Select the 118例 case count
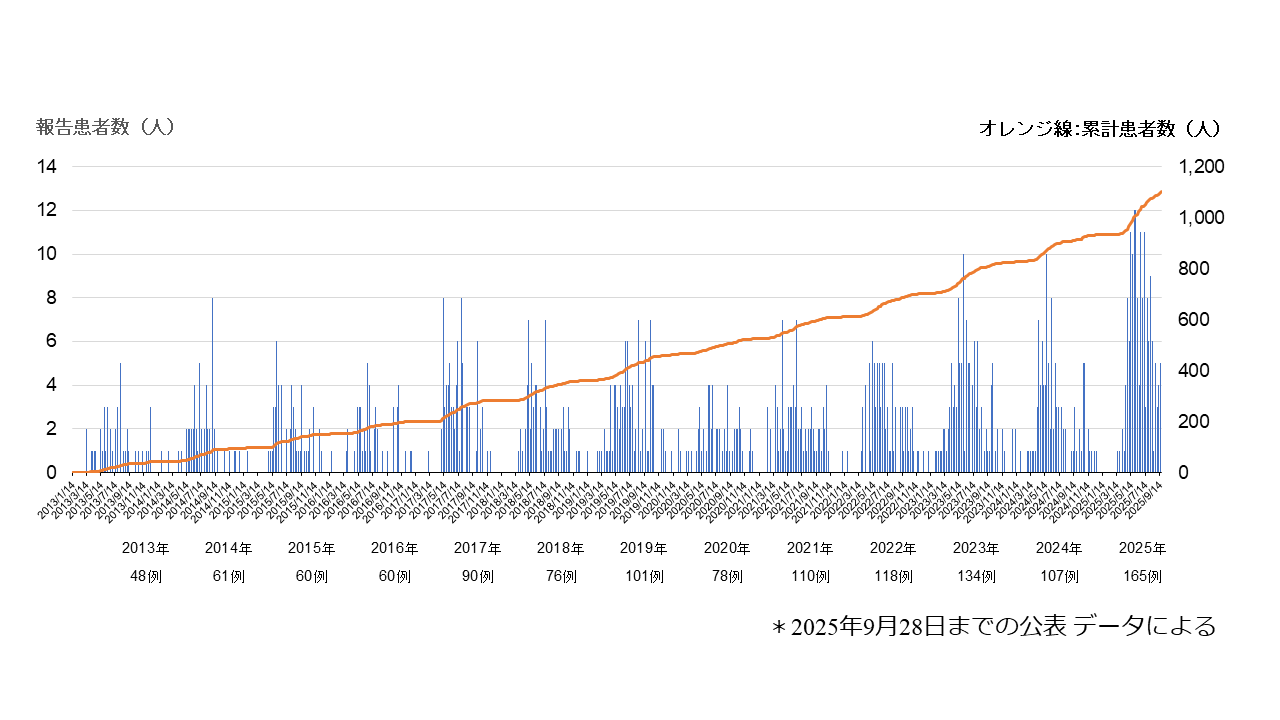 click(892, 577)
